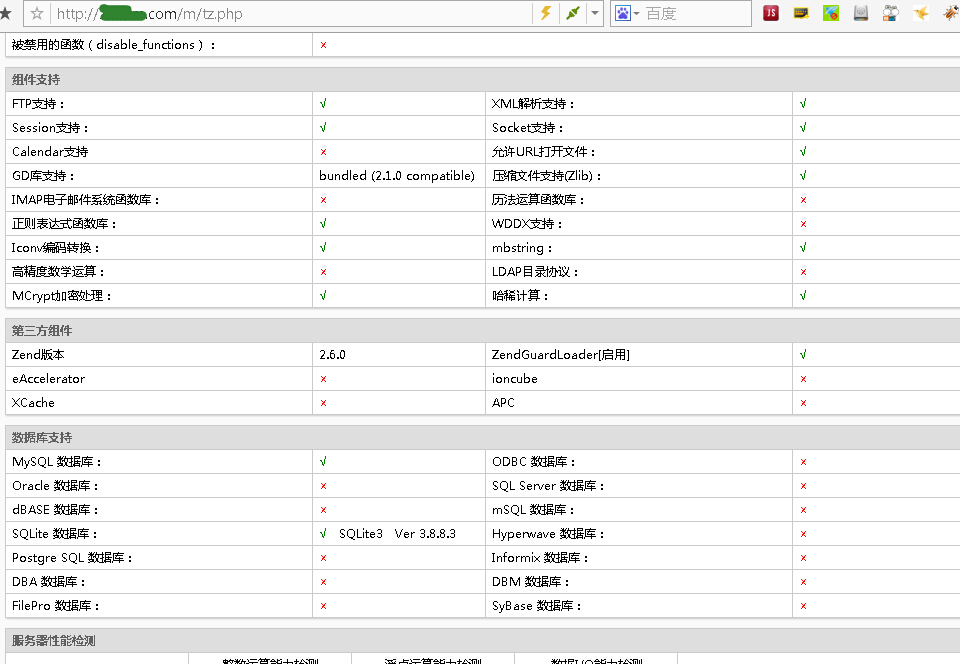
Task: Click the 第三方组件 section header
Action: click(42, 331)
